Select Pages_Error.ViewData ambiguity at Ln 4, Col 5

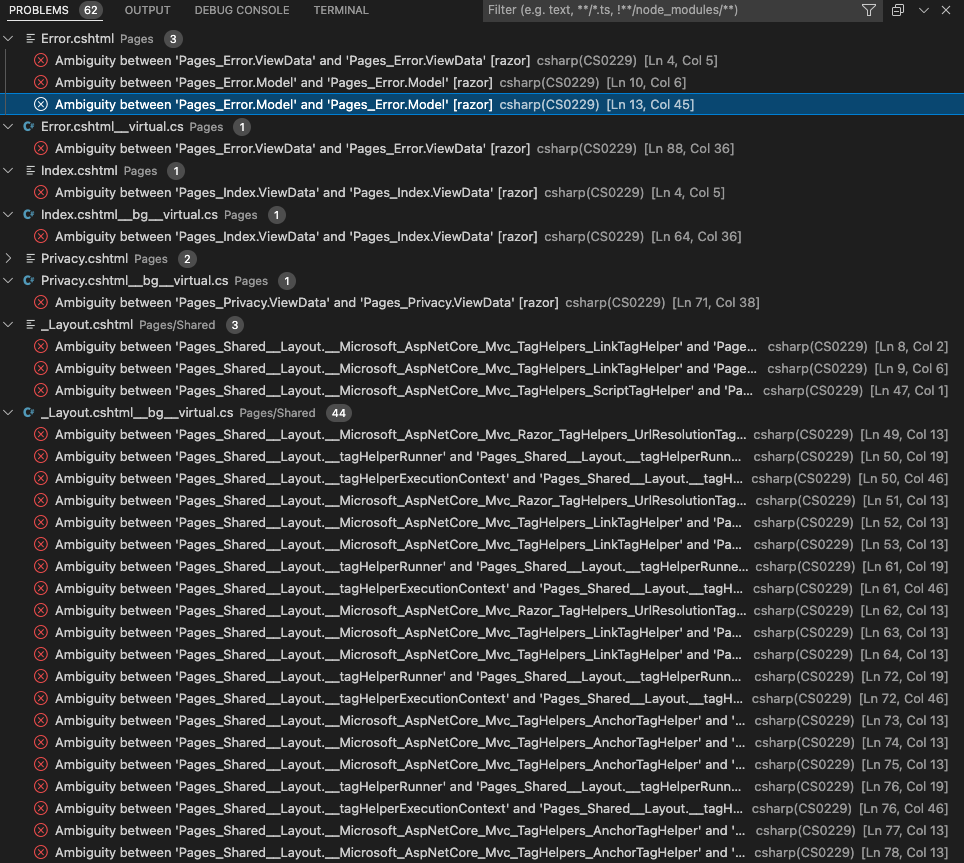tap(292, 60)
